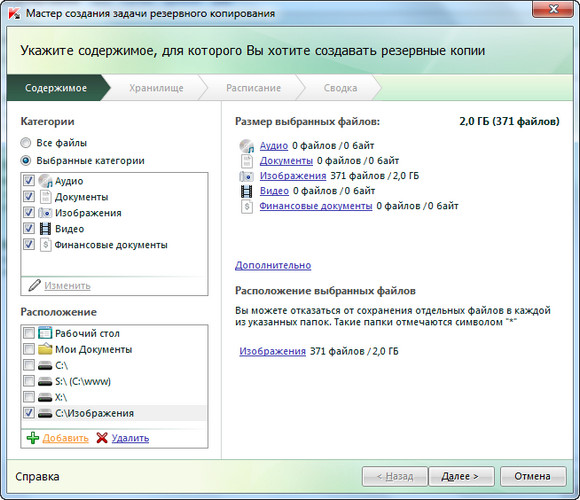Click the Audio disc icon in size summary
580x500 pixels.
point(247,146)
